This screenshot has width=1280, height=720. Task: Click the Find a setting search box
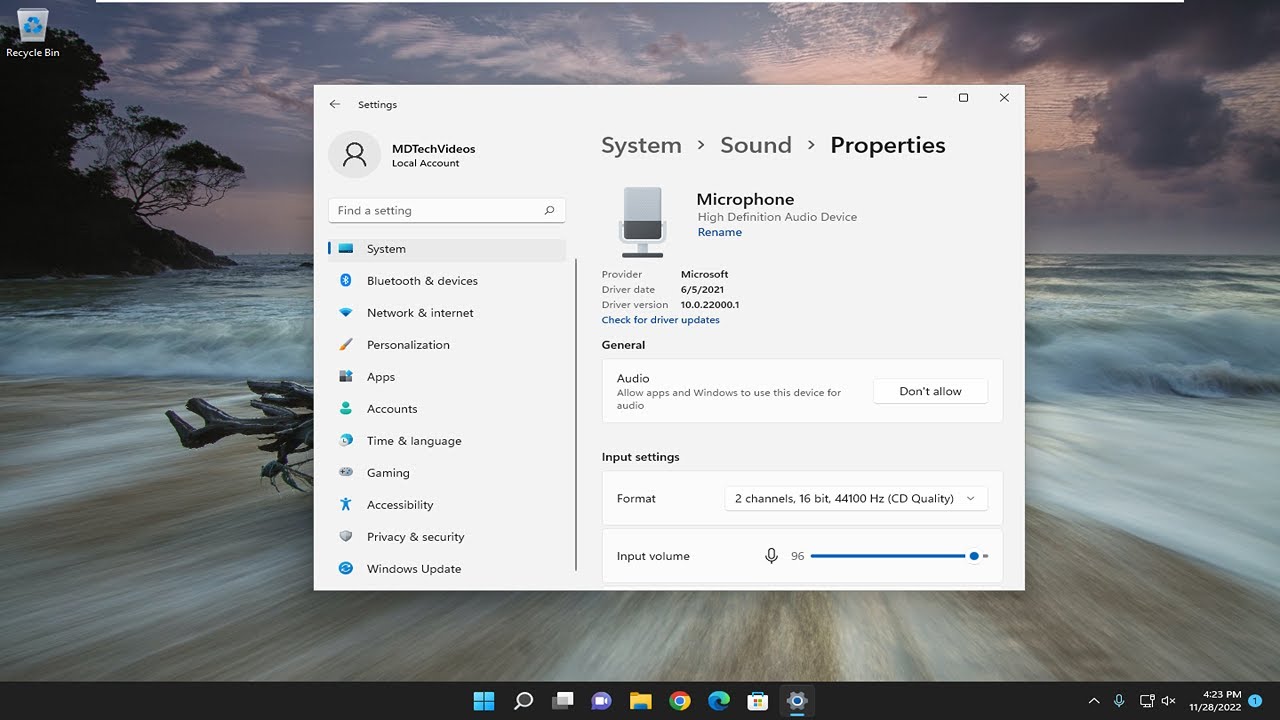pyautogui.click(x=447, y=210)
